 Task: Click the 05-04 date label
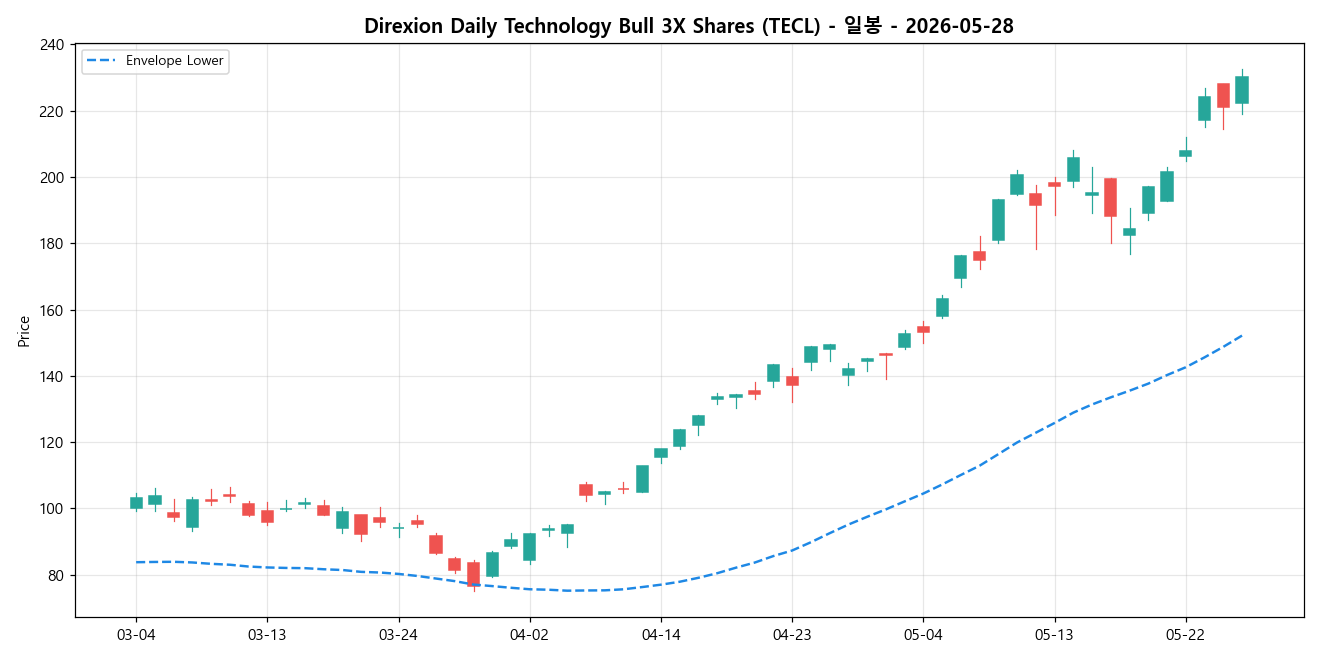[x=923, y=634]
